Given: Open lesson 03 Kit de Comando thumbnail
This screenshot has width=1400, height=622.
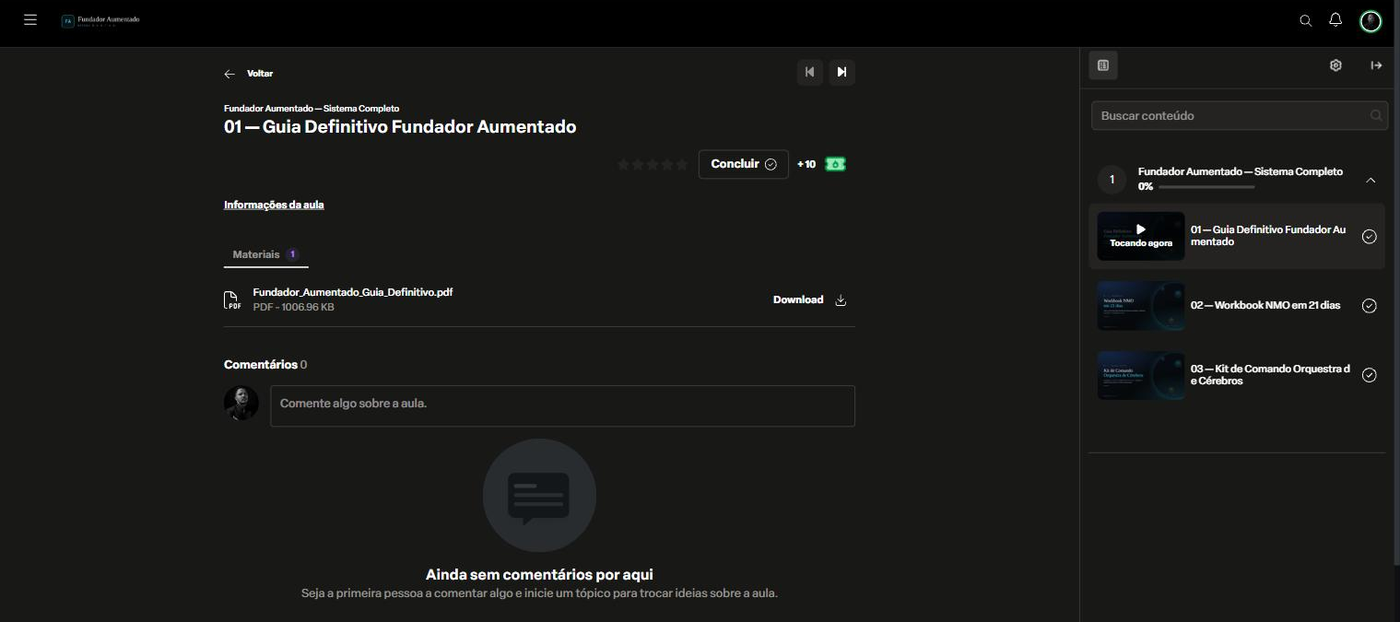Looking at the screenshot, I should pos(1141,375).
